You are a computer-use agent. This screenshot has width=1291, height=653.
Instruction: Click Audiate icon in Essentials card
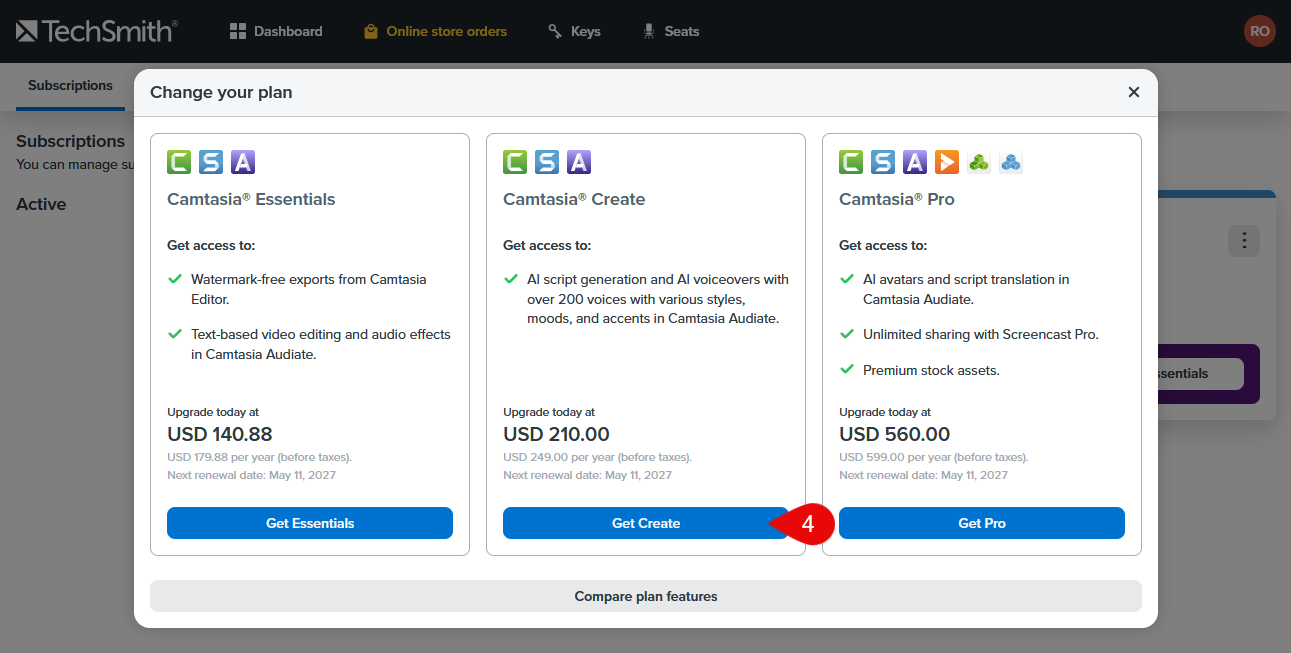click(243, 162)
